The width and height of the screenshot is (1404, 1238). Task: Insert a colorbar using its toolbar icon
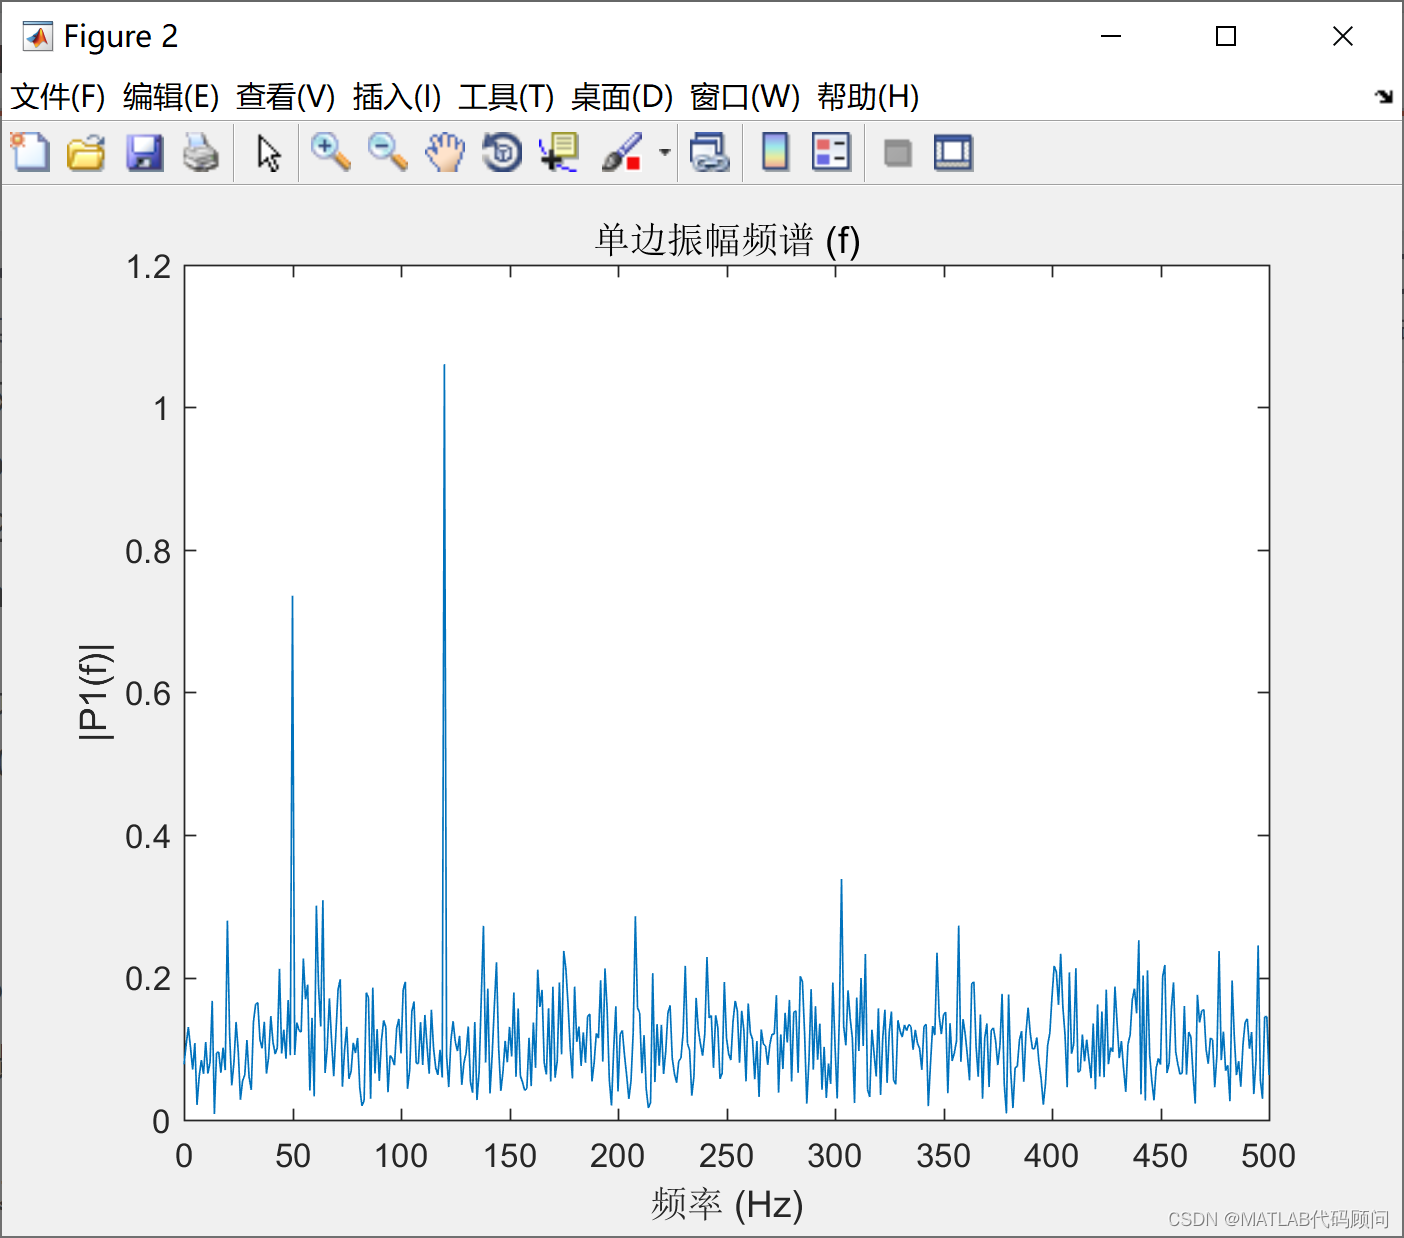point(774,152)
